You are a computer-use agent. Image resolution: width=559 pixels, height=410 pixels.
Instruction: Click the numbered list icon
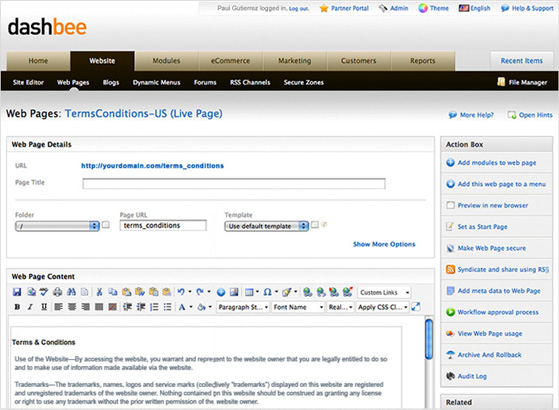154,307
